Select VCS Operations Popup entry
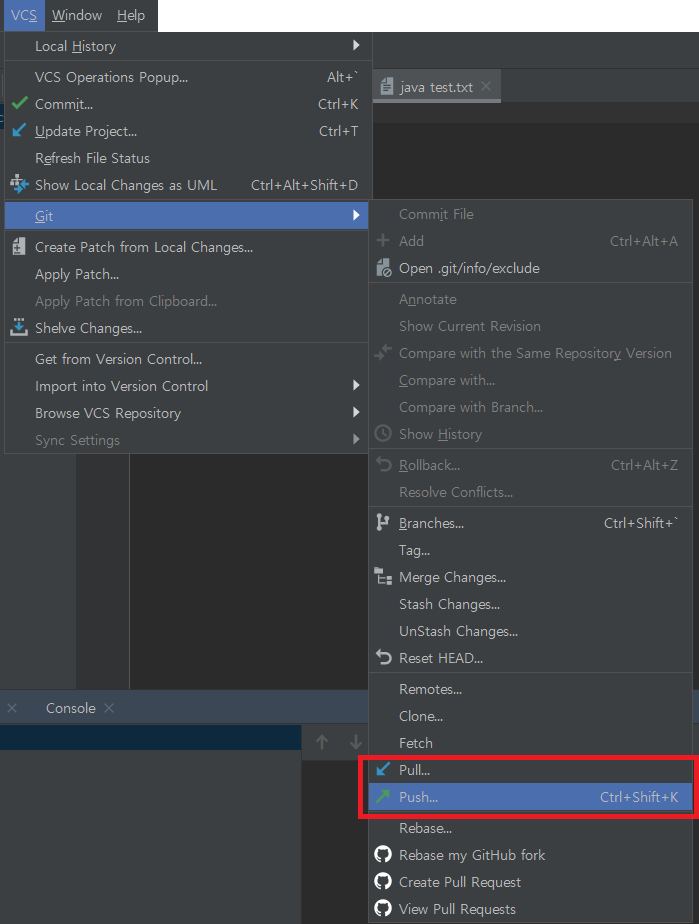This screenshot has height=924, width=699. click(x=187, y=77)
